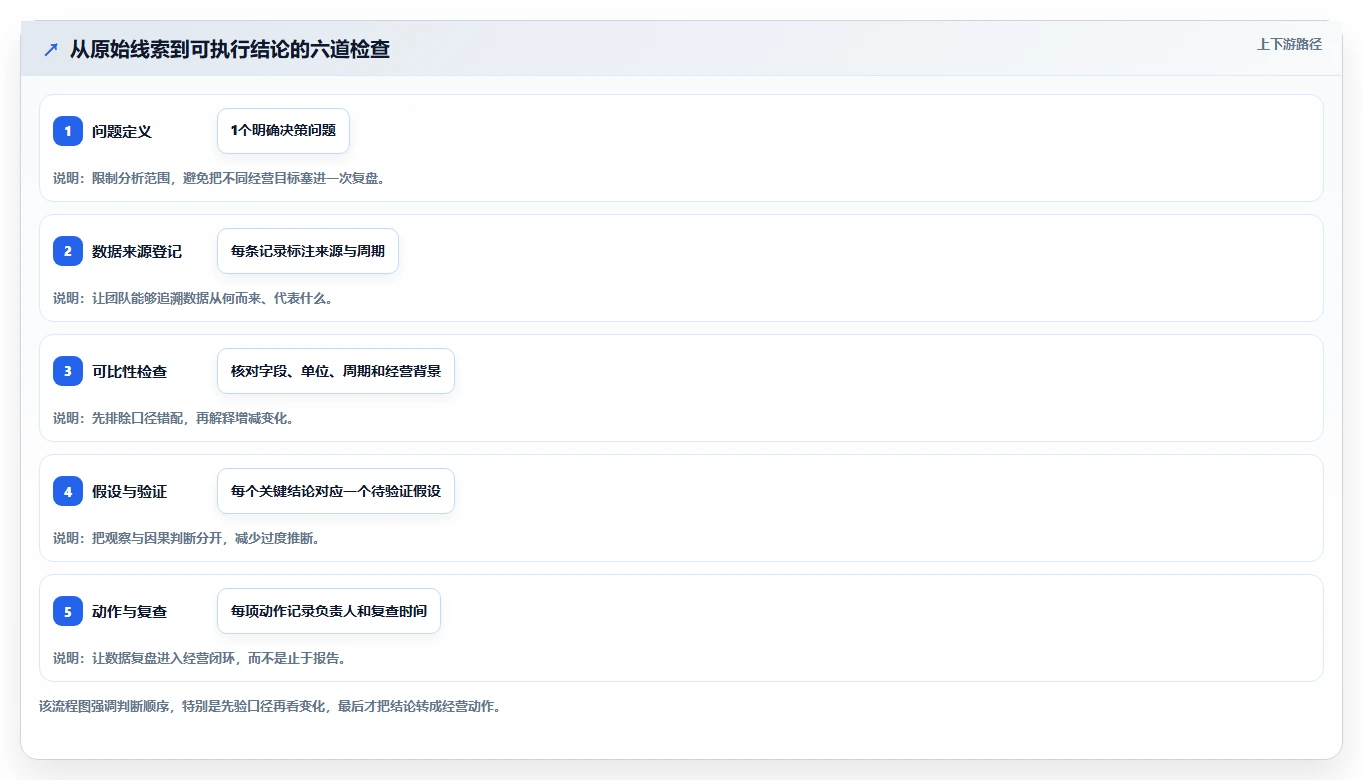
Task: Select the 假设与验证 step title
Action: [x=130, y=491]
